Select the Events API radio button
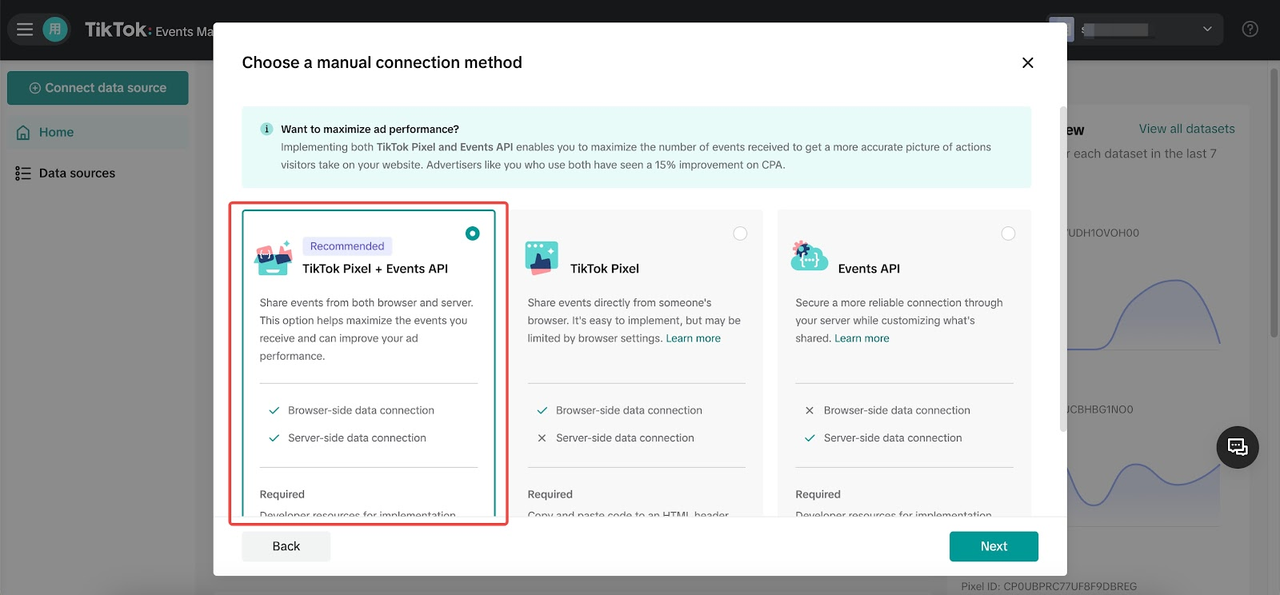 click(1008, 233)
